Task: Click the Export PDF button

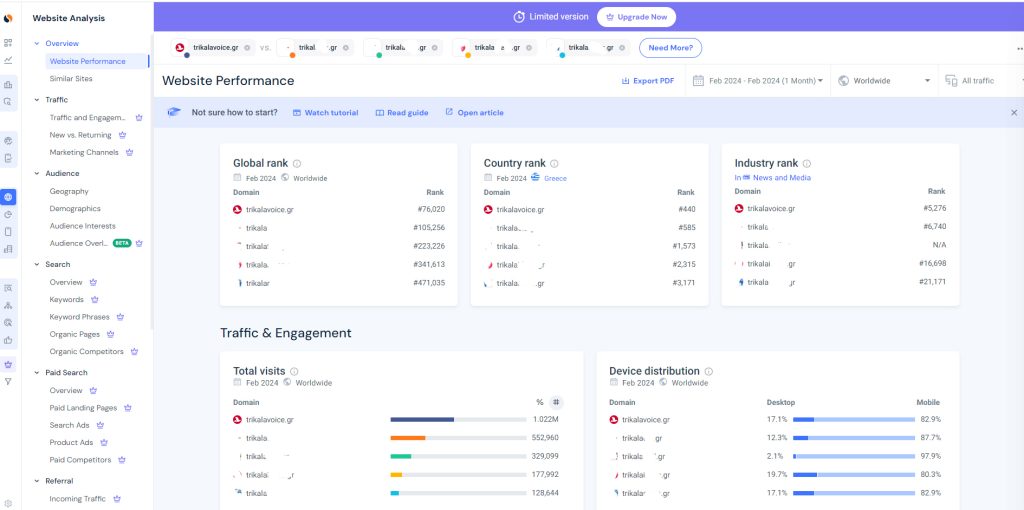Action: tap(647, 81)
